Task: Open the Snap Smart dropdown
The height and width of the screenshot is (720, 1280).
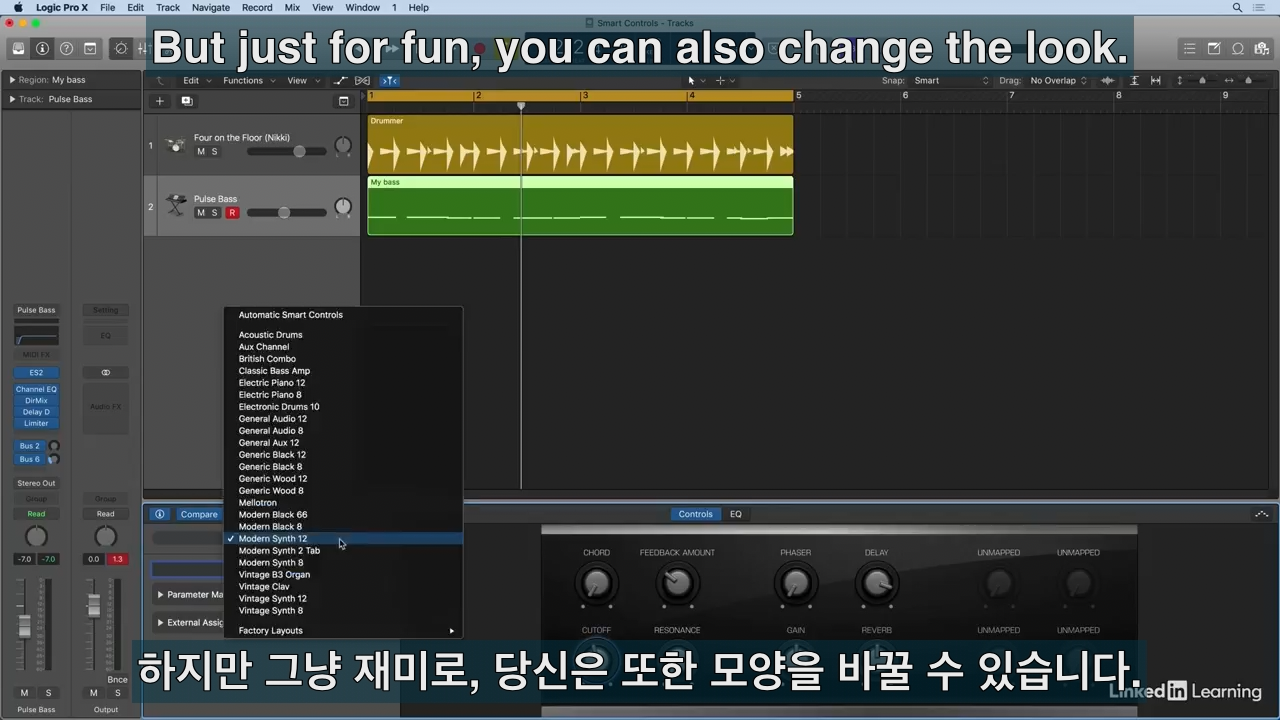Action: (950, 81)
